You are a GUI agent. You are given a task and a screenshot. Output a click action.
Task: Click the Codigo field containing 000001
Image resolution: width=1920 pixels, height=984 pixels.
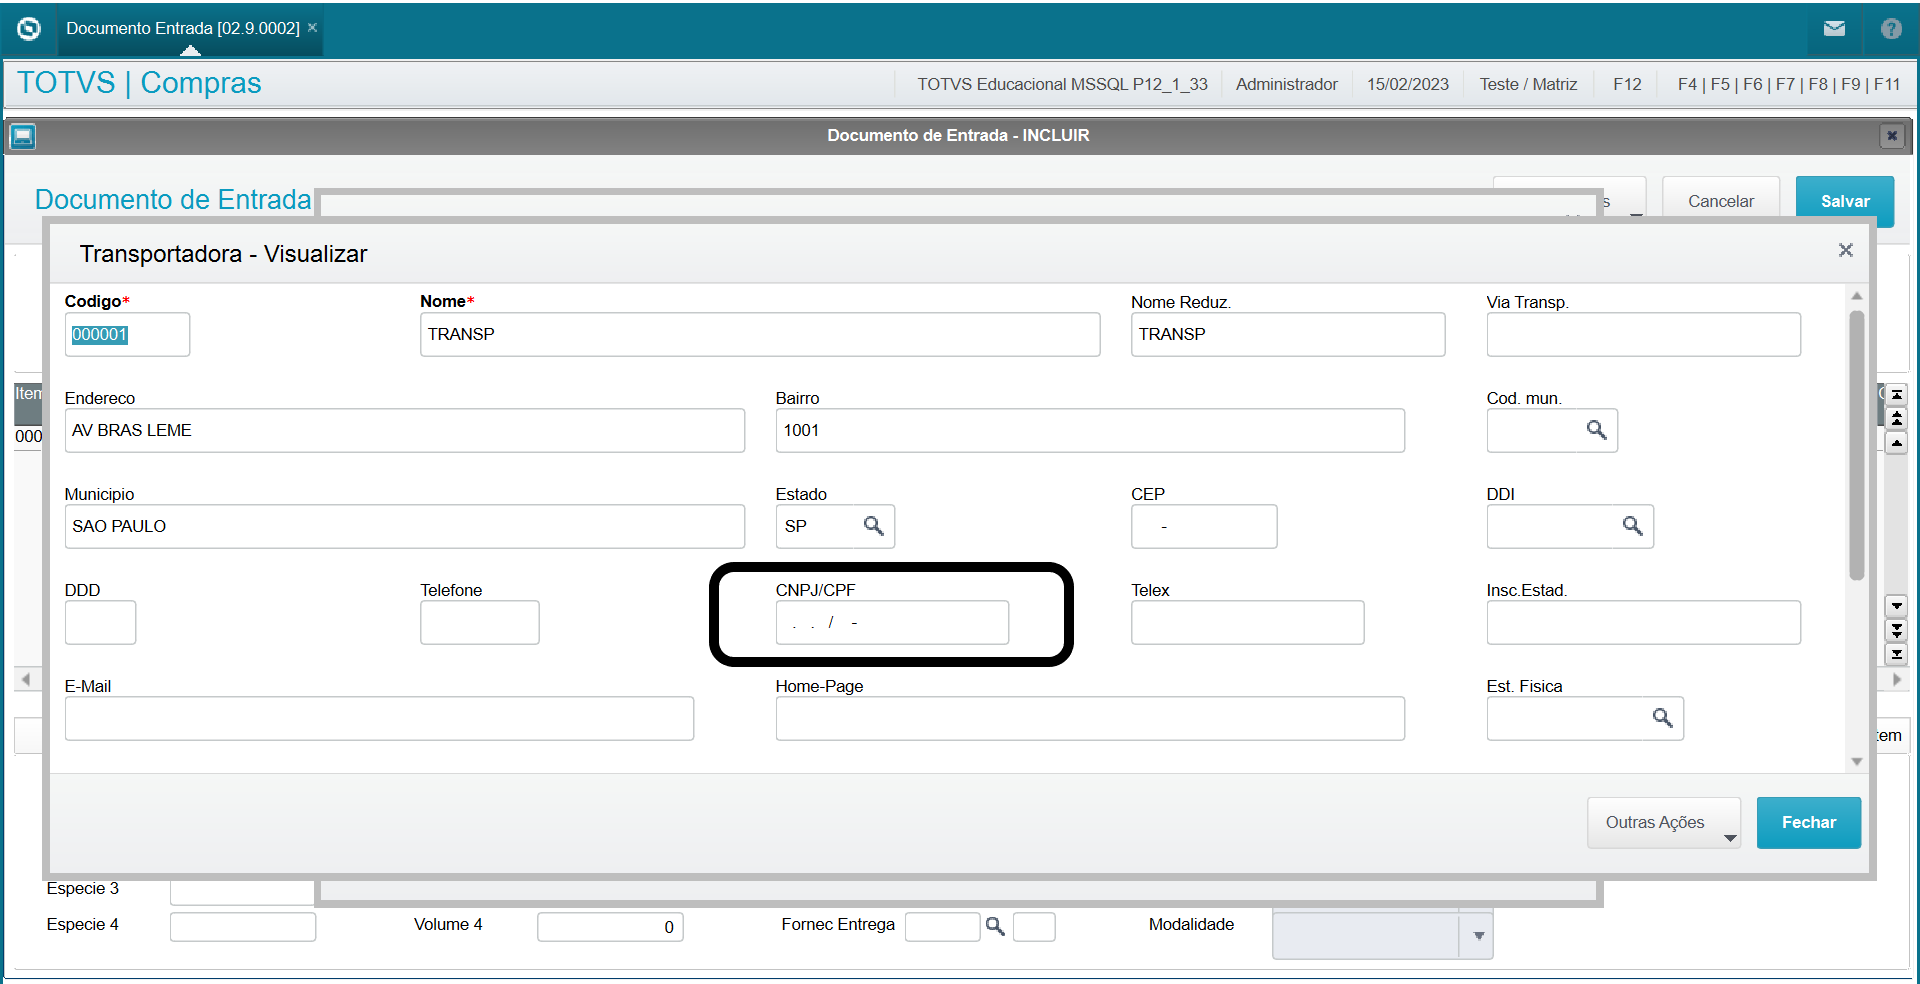pos(127,334)
